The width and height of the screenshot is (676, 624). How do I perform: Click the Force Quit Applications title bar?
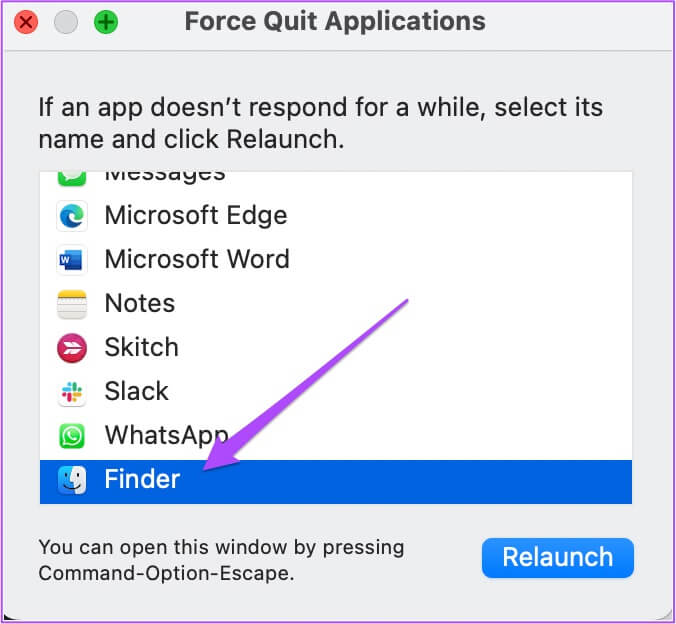(x=335, y=22)
